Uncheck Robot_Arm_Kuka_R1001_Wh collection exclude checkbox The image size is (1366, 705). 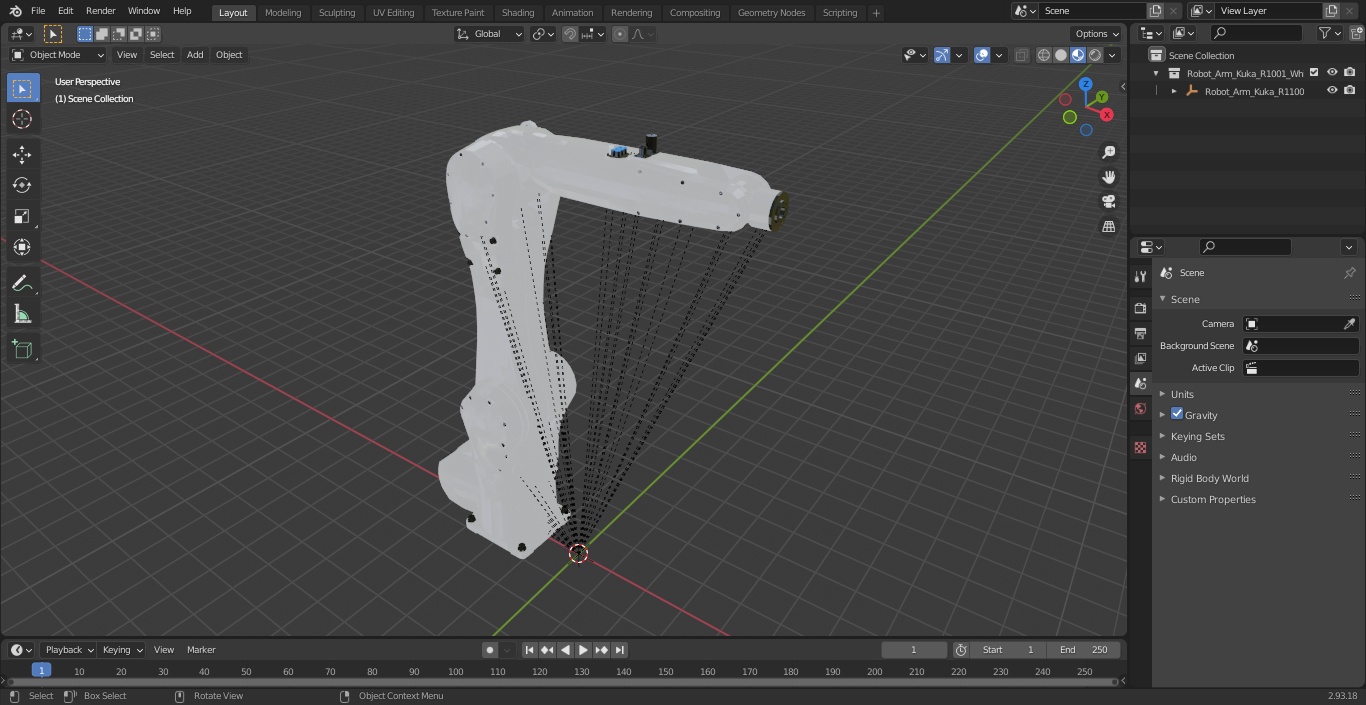point(1314,73)
